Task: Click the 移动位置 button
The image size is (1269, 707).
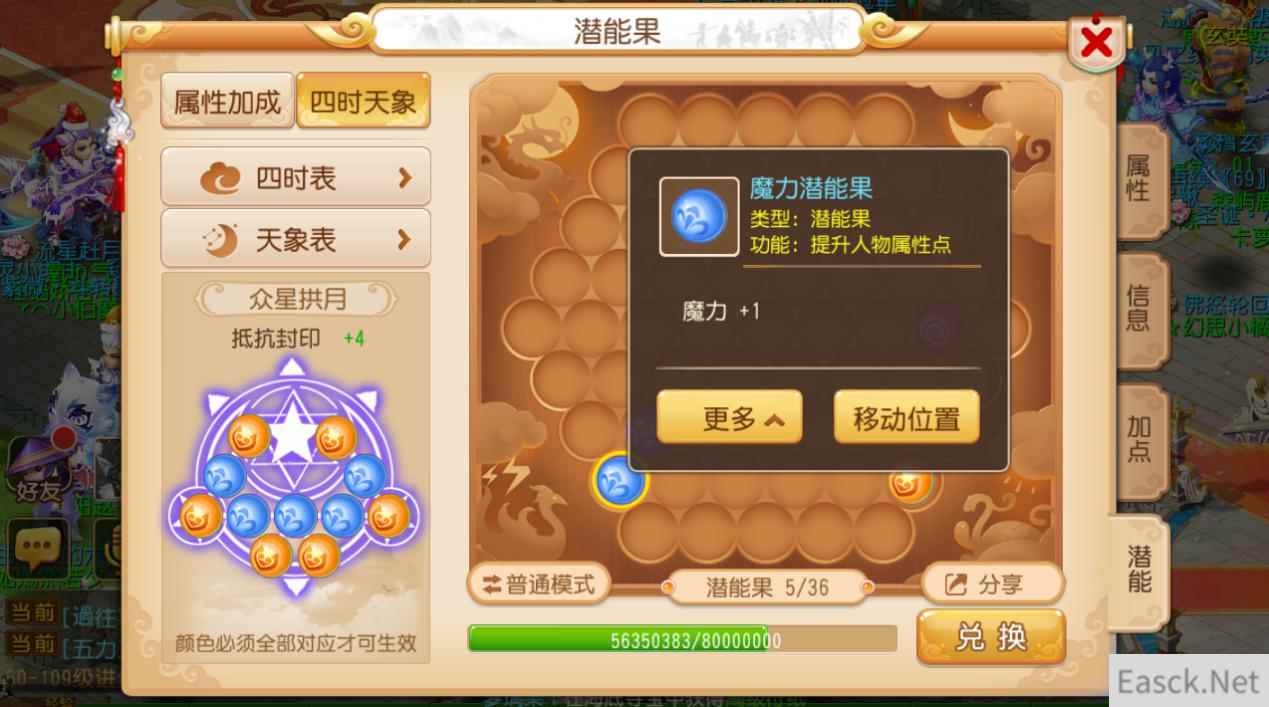Action: click(907, 418)
